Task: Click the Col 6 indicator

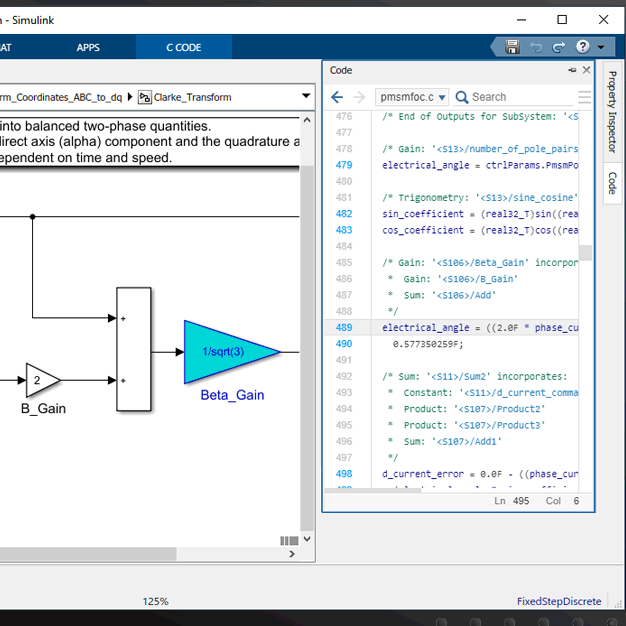Action: click(563, 501)
